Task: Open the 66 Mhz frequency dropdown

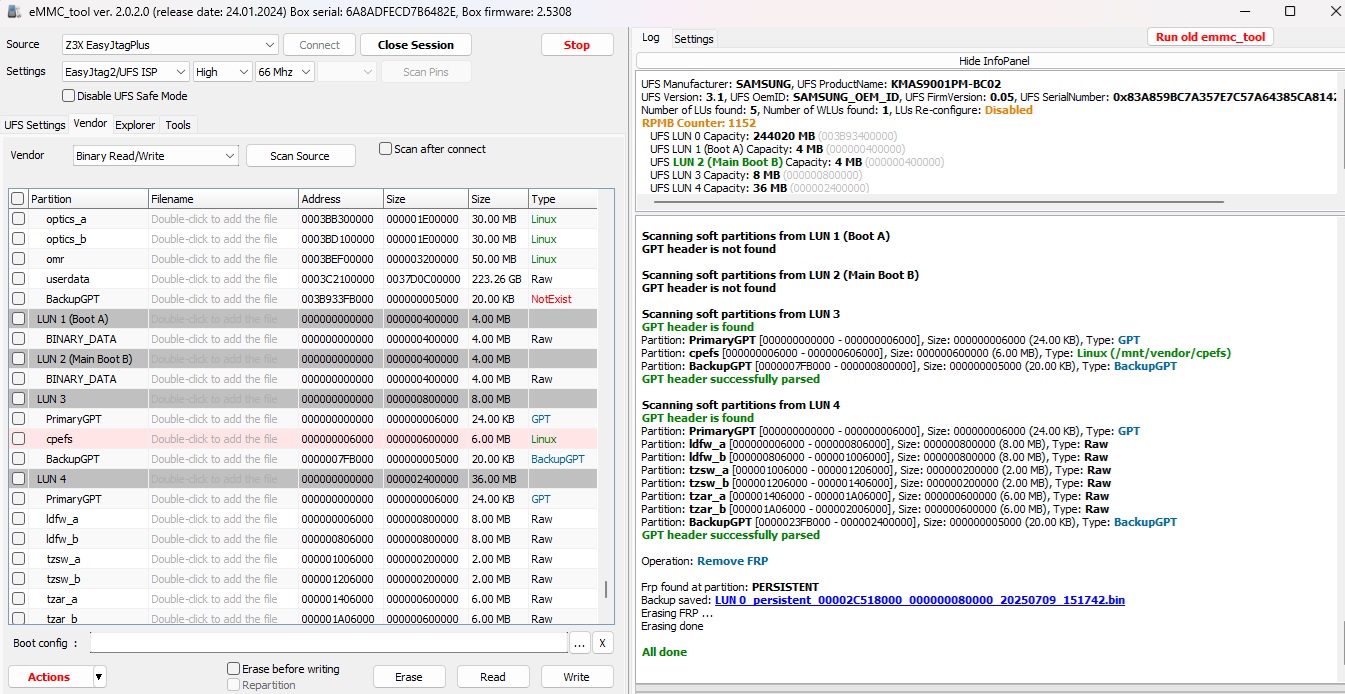Action: pyautogui.click(x=305, y=72)
